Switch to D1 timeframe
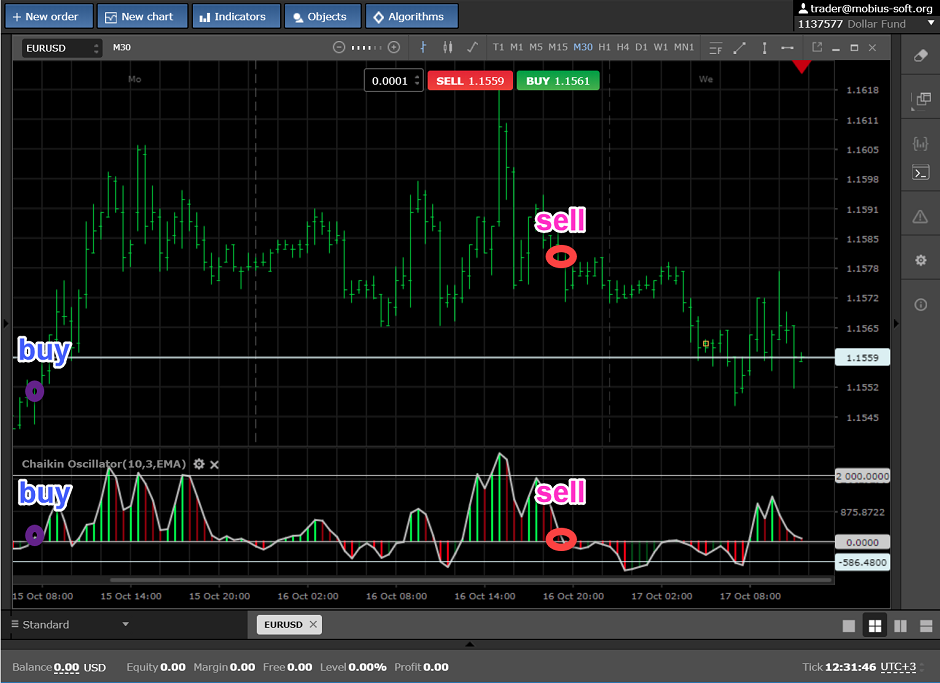940x683 pixels. coord(641,47)
